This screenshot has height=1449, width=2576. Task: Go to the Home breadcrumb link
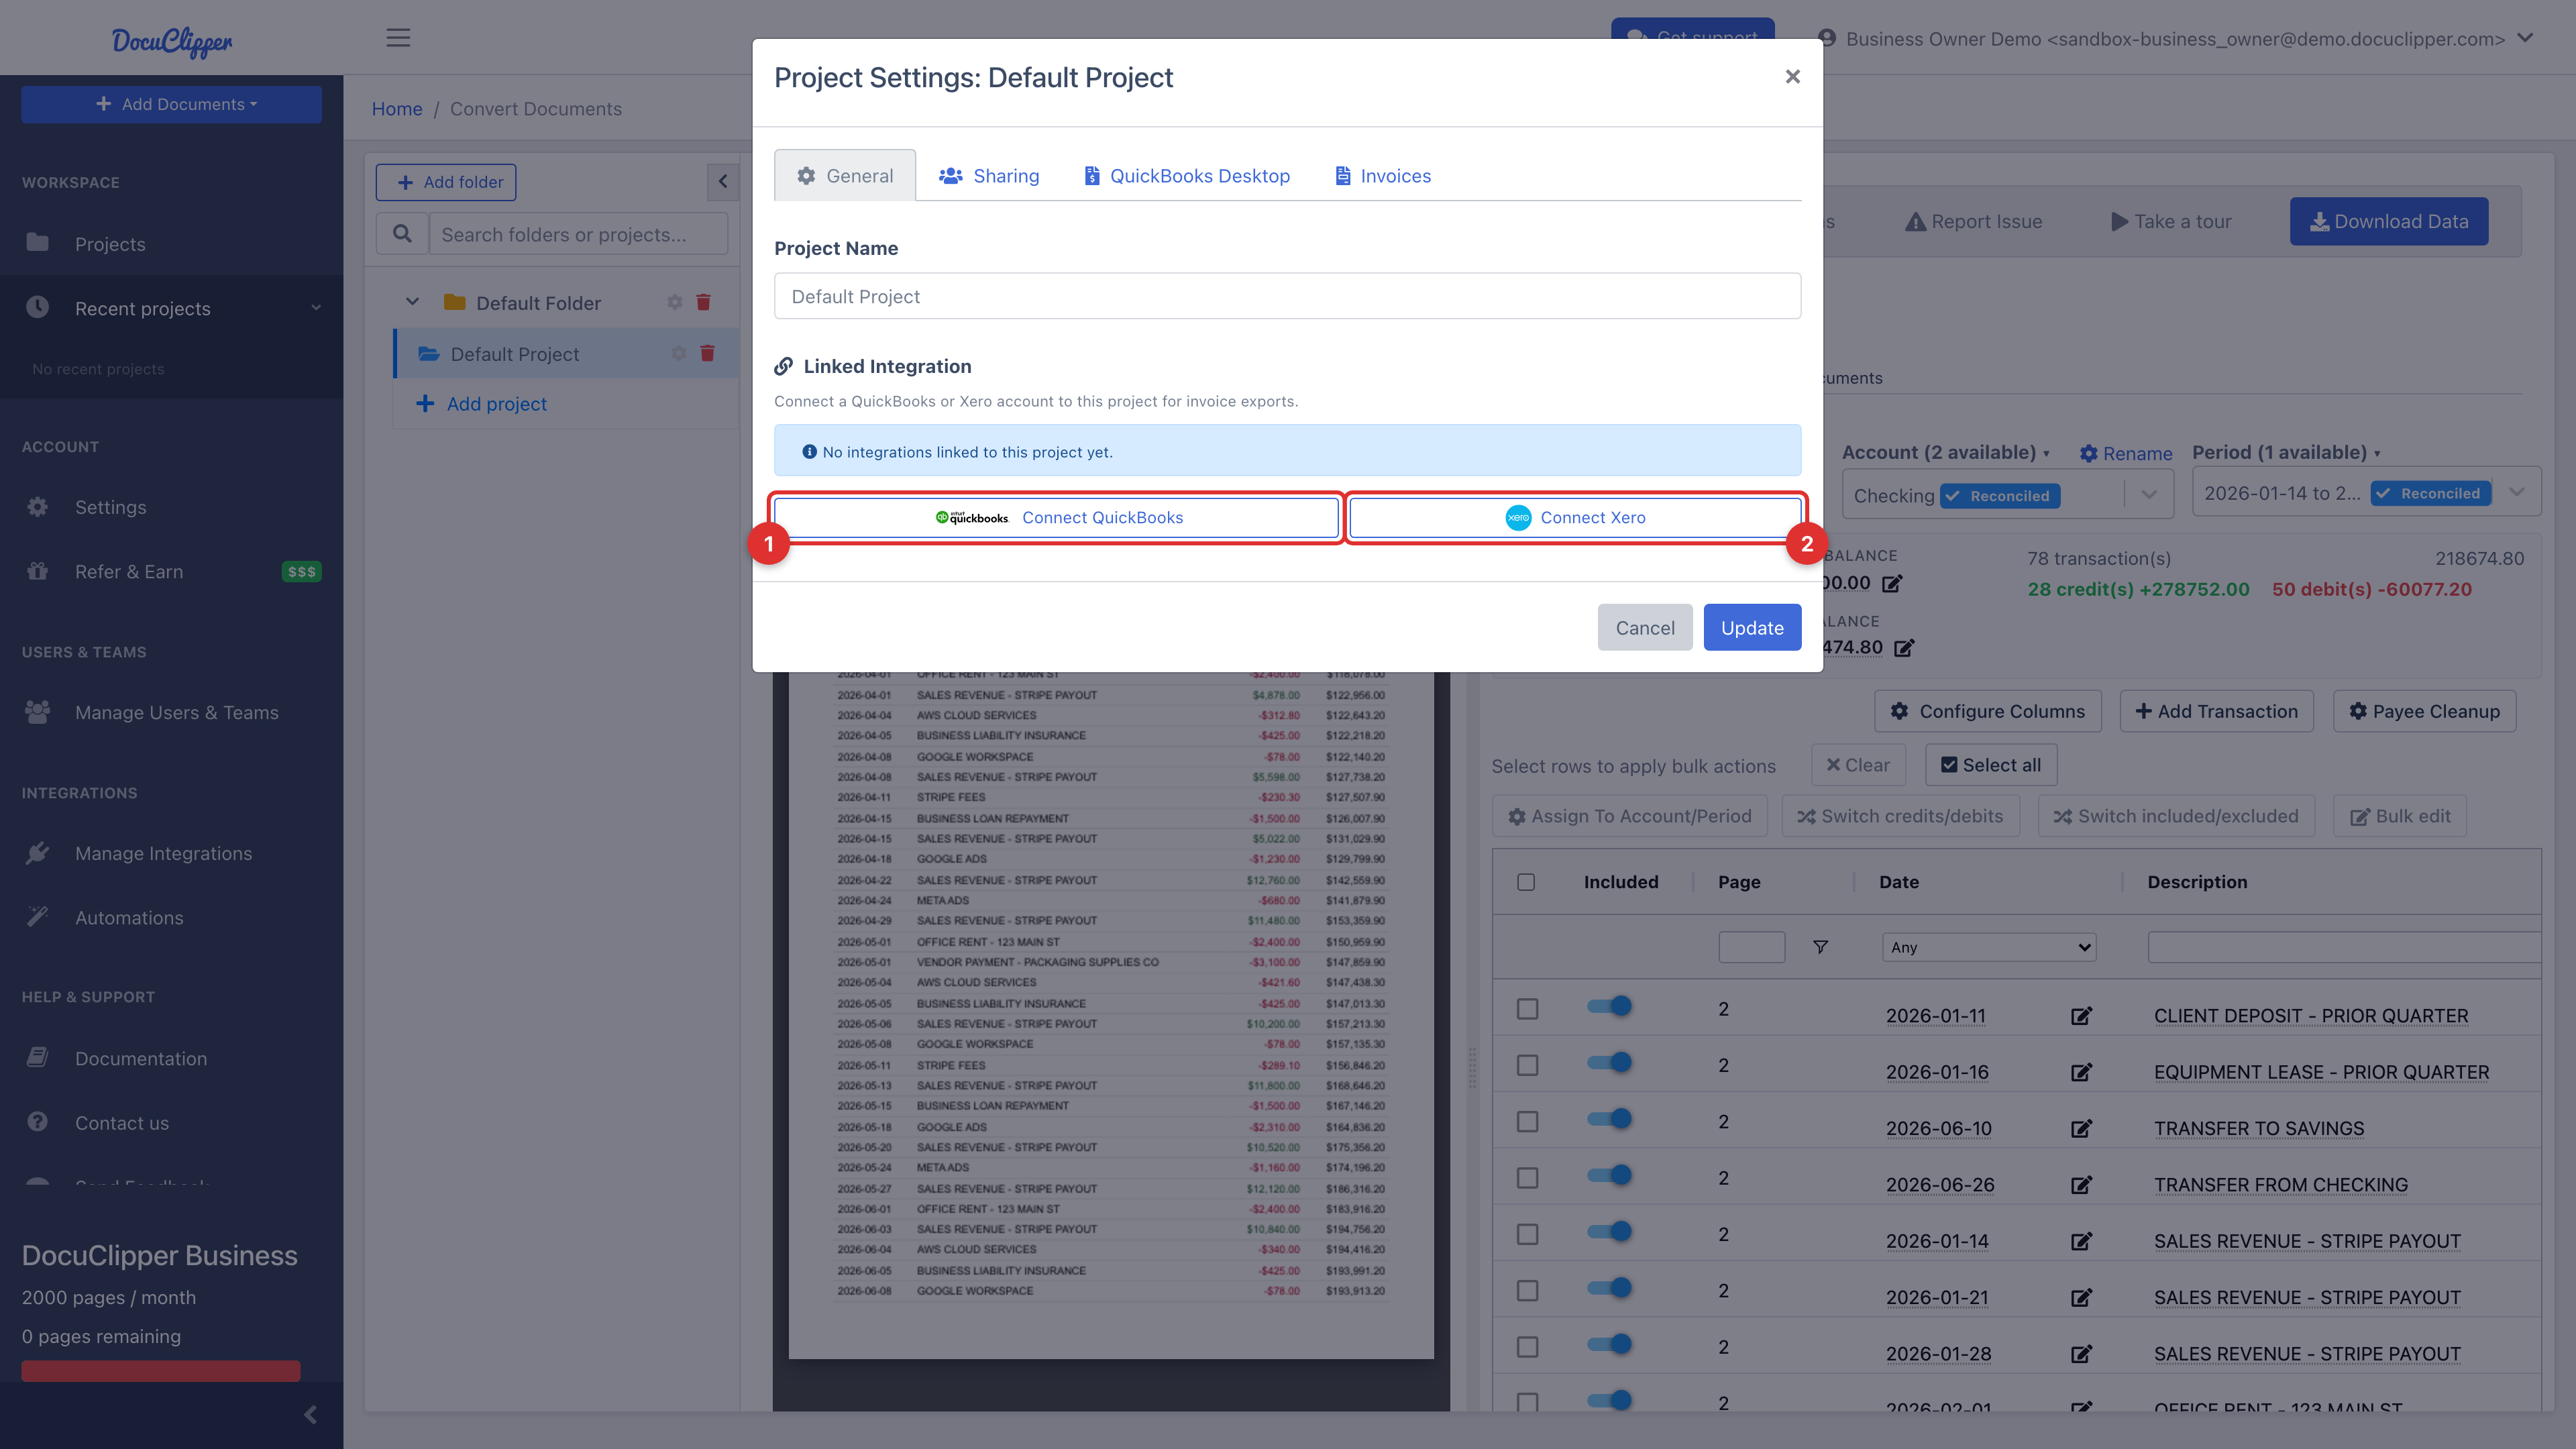click(x=397, y=109)
